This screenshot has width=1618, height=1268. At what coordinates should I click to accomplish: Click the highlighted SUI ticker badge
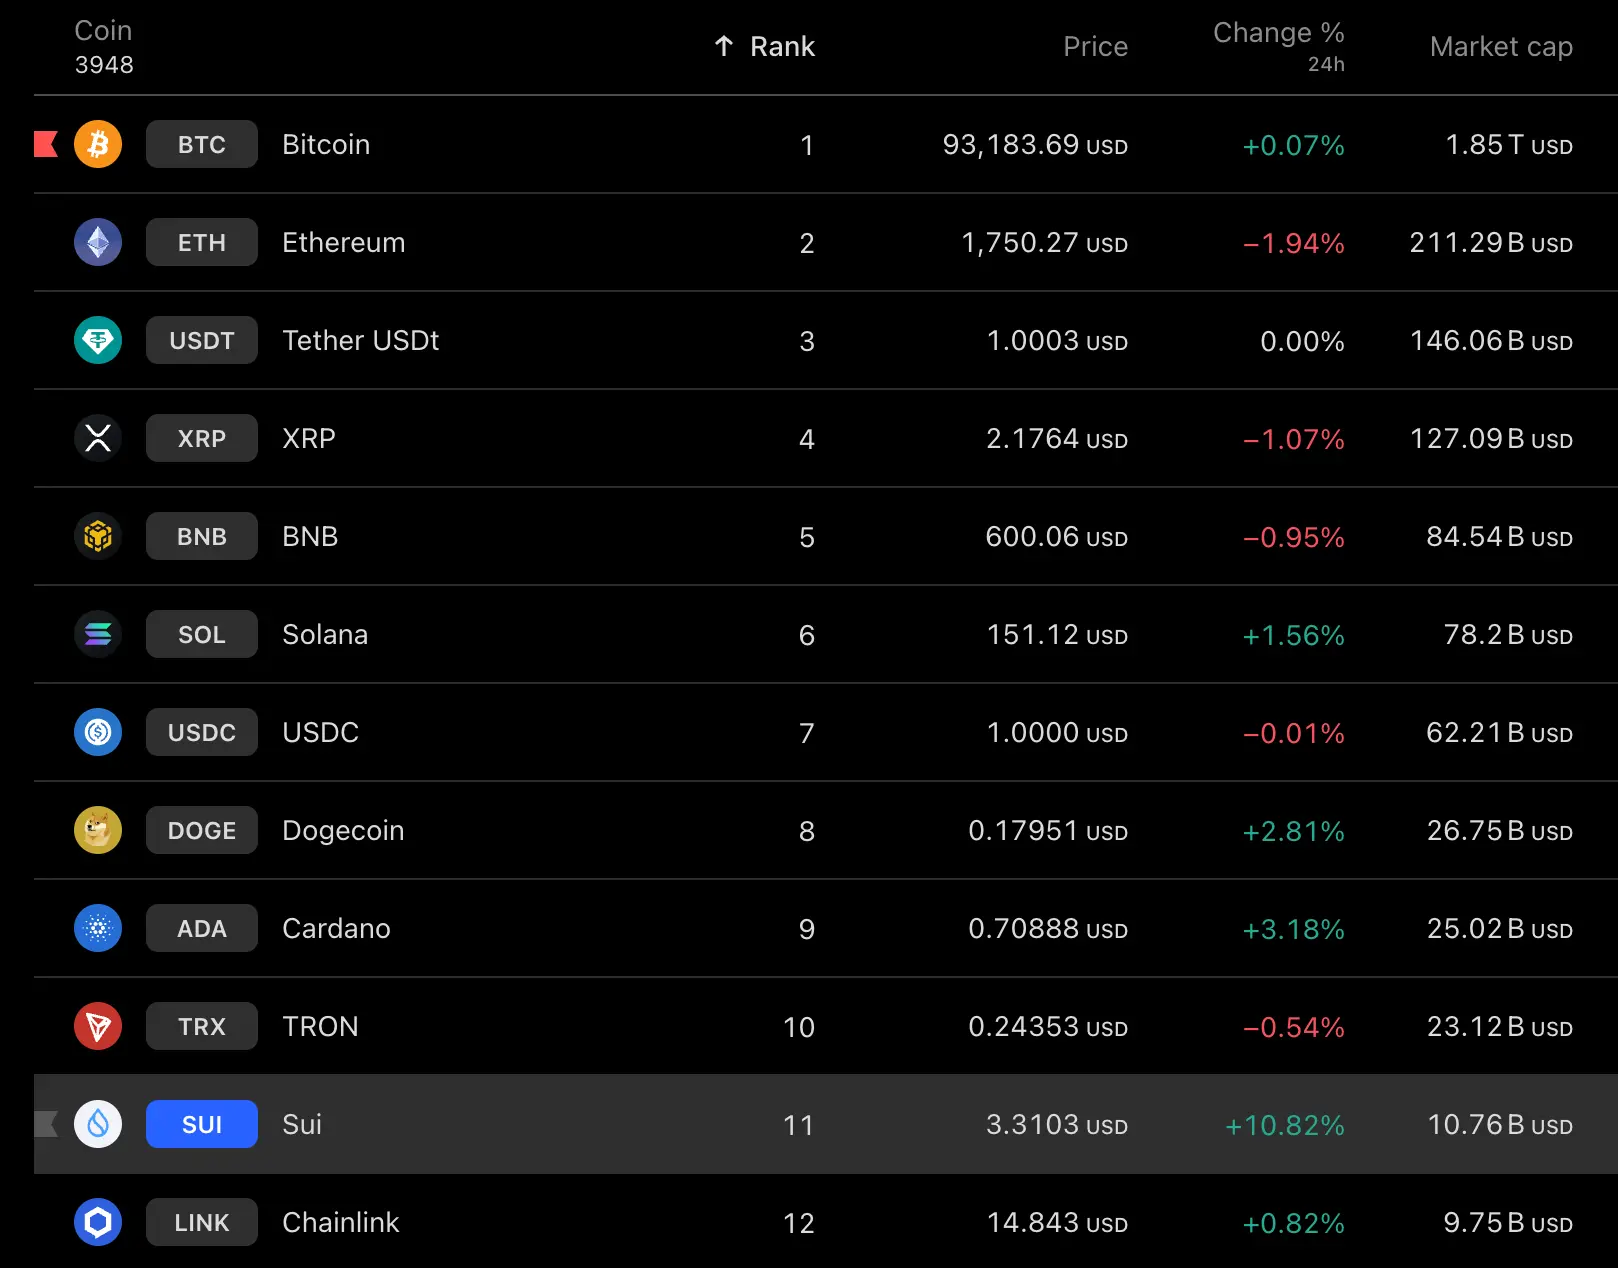(x=202, y=1124)
